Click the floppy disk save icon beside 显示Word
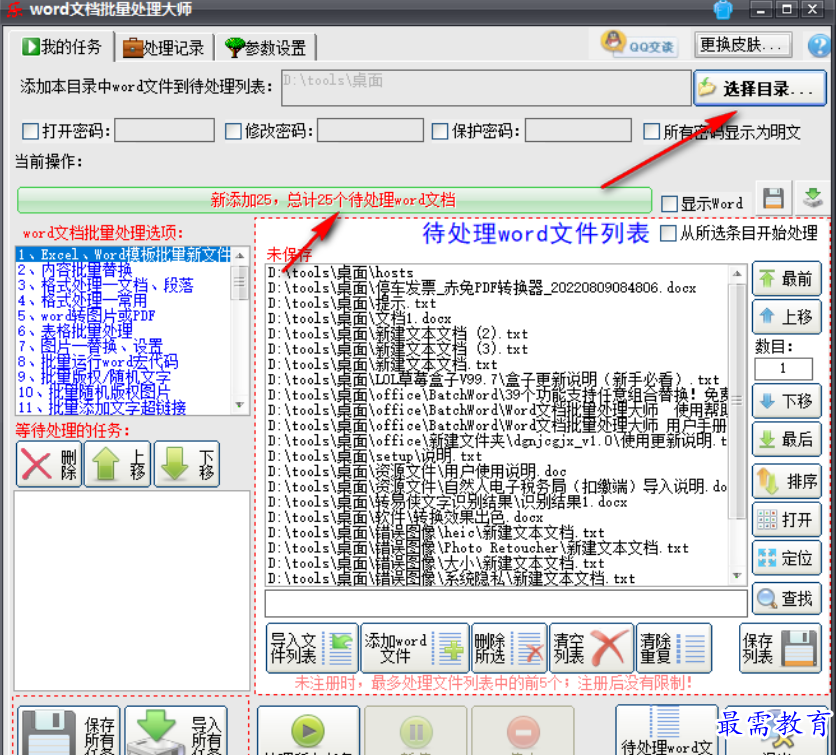 [x=773, y=198]
